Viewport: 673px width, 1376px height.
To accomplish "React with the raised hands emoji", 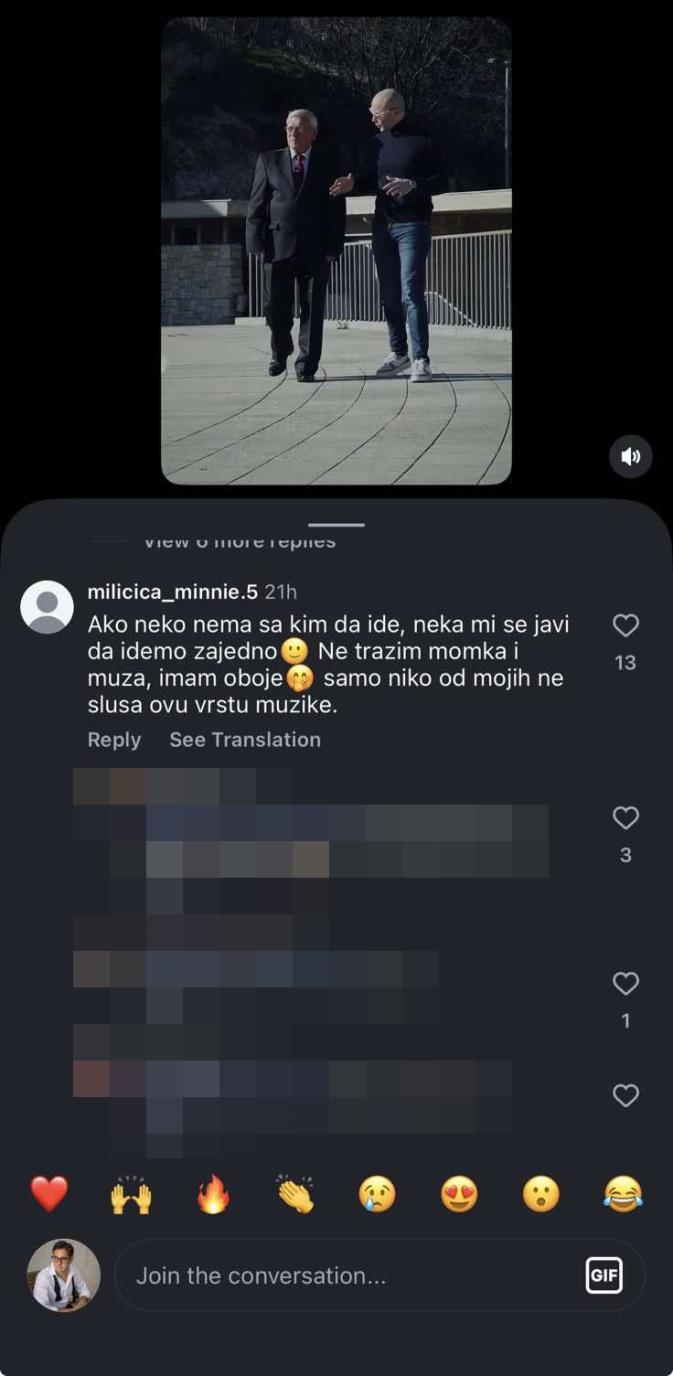I will click(131, 1194).
